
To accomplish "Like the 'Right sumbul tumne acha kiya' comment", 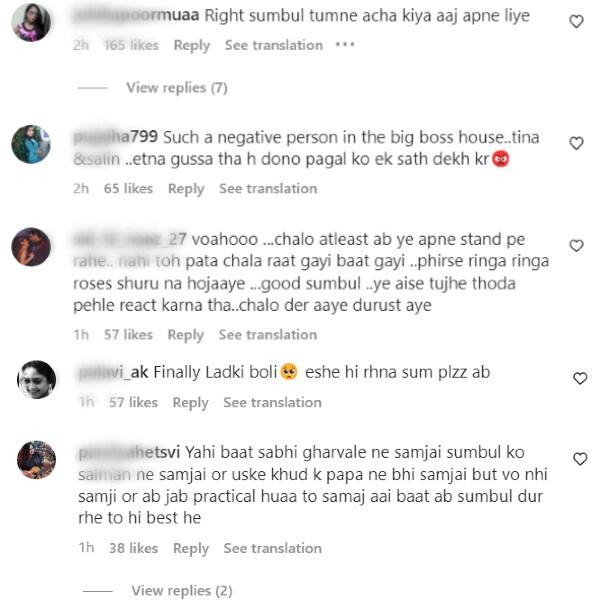I will tap(576, 21).
